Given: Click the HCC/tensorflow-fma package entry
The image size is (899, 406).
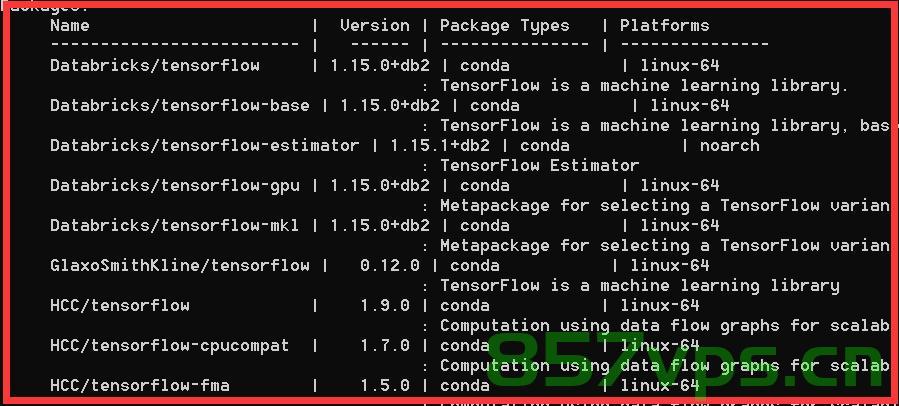Looking at the screenshot, I should click(x=140, y=385).
